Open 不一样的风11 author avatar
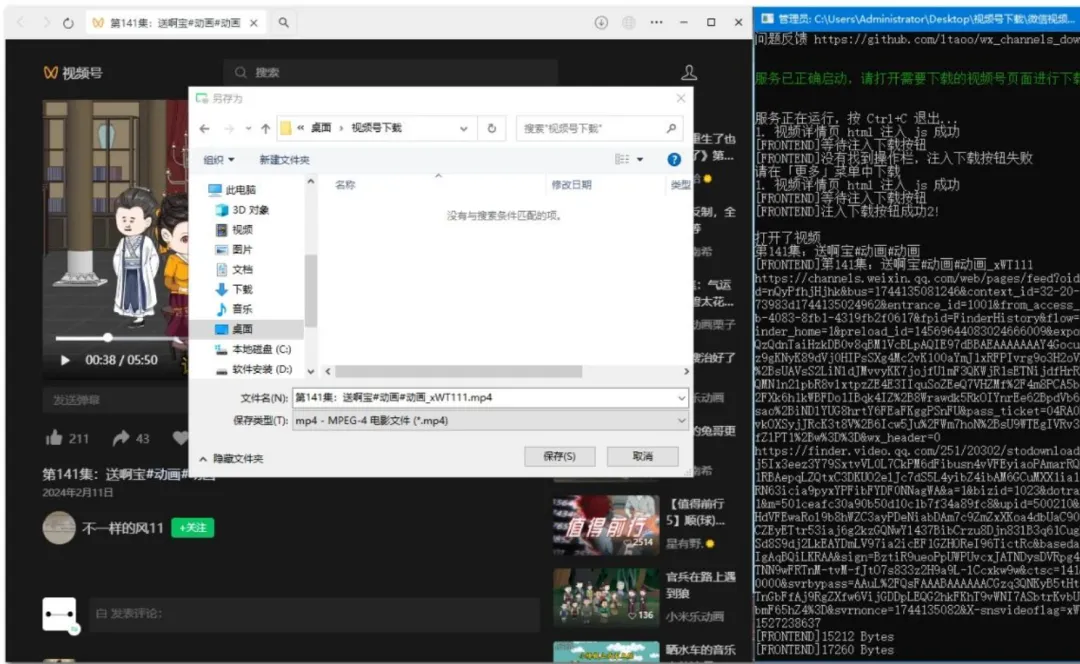Image resolution: width=1080 pixels, height=664 pixels. pos(59,528)
